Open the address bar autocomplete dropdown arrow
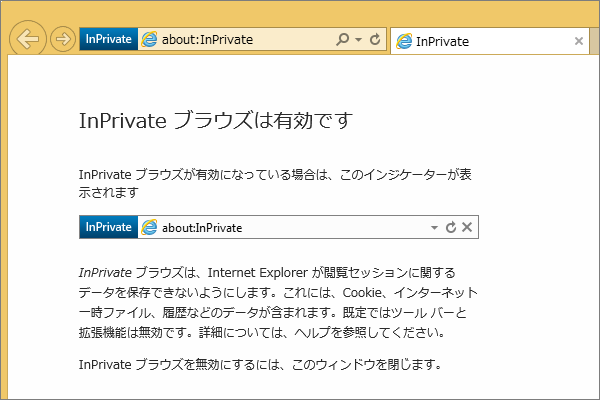This screenshot has width=600, height=400. tap(358, 39)
